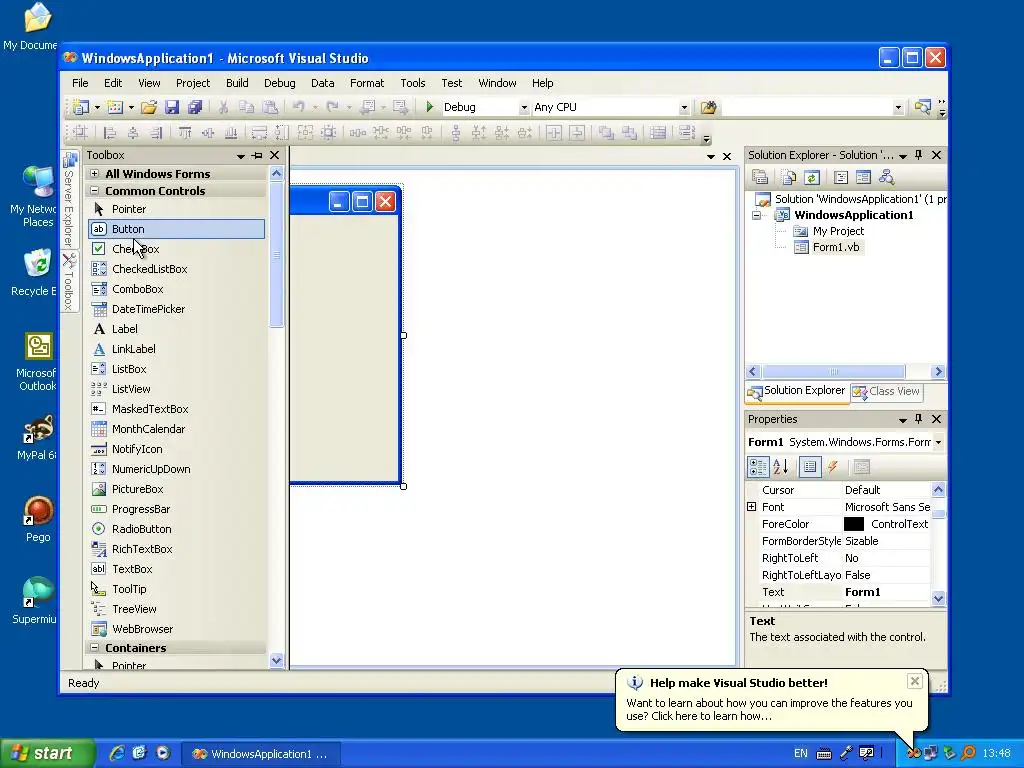The width and height of the screenshot is (1024, 768).
Task: Click the Solution Explorer auto-hide pushpin
Action: pyautogui.click(x=919, y=155)
